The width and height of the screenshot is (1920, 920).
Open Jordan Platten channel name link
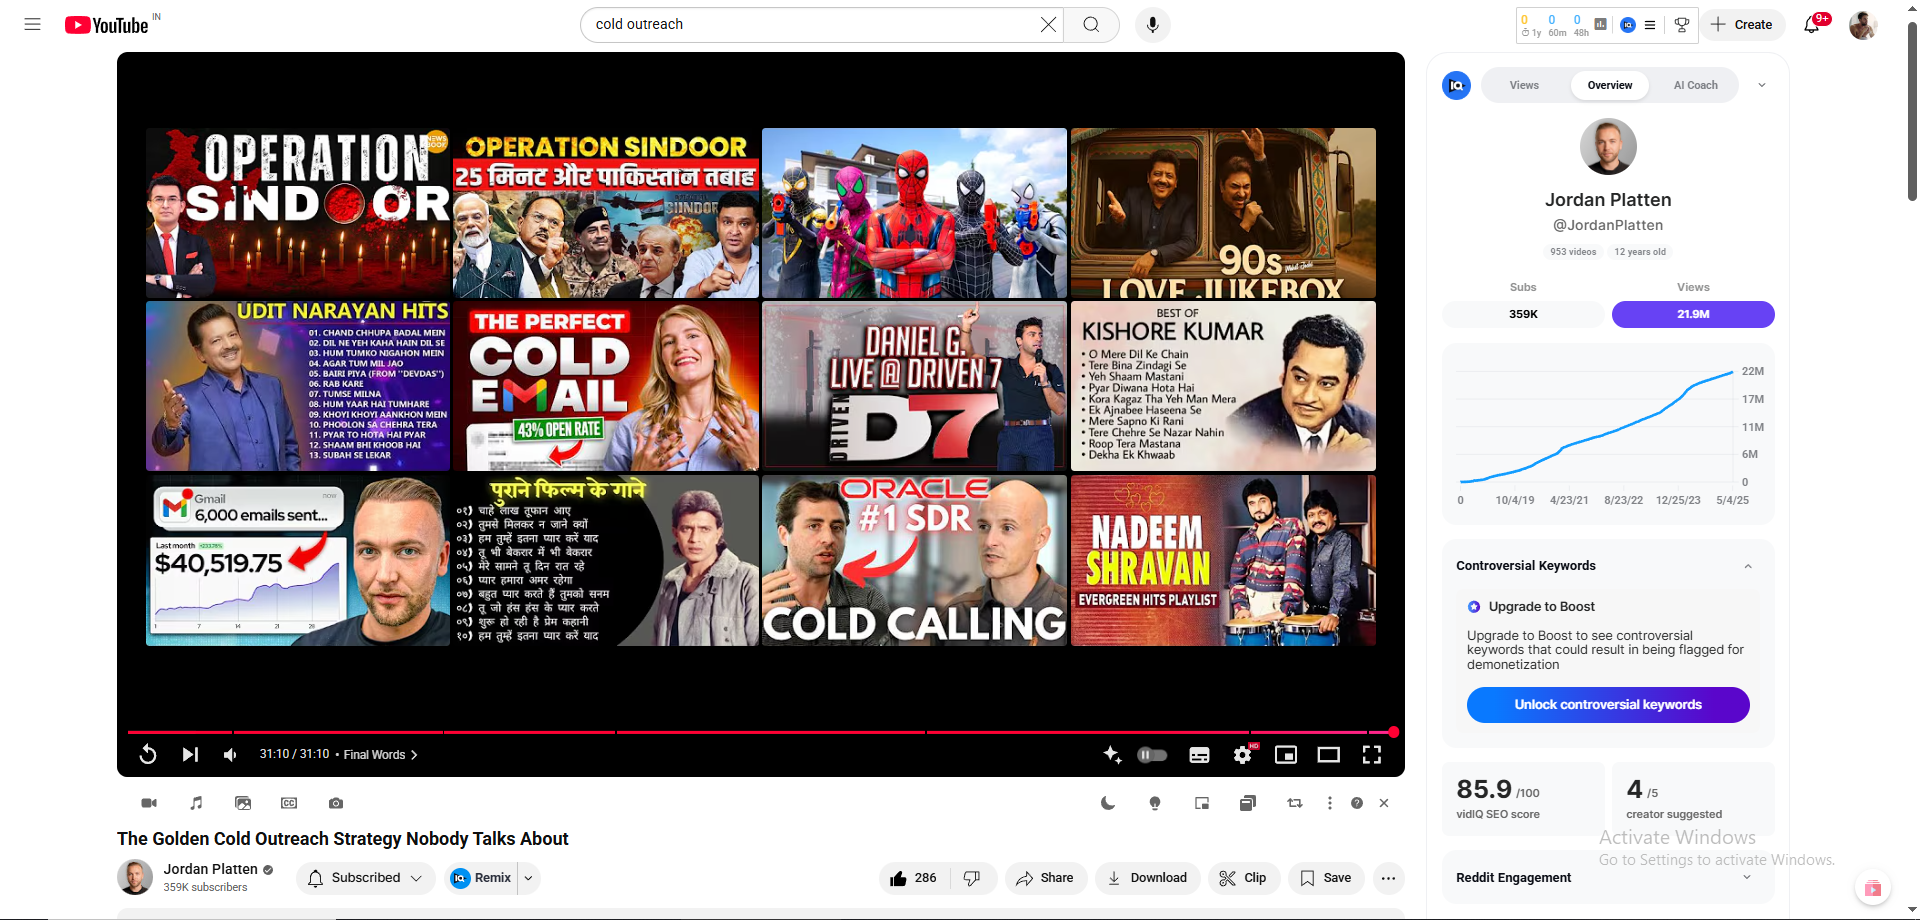coord(211,869)
